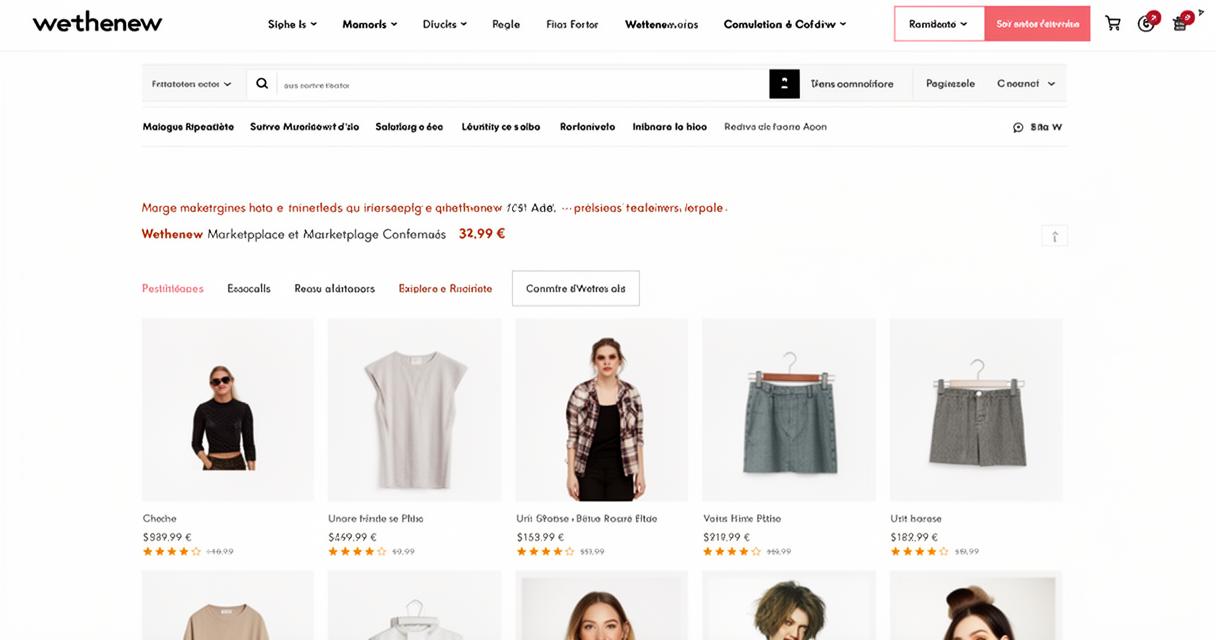Click the Conmtre d'Wetres als button
The width and height of the screenshot is (1216, 640).
click(x=575, y=288)
